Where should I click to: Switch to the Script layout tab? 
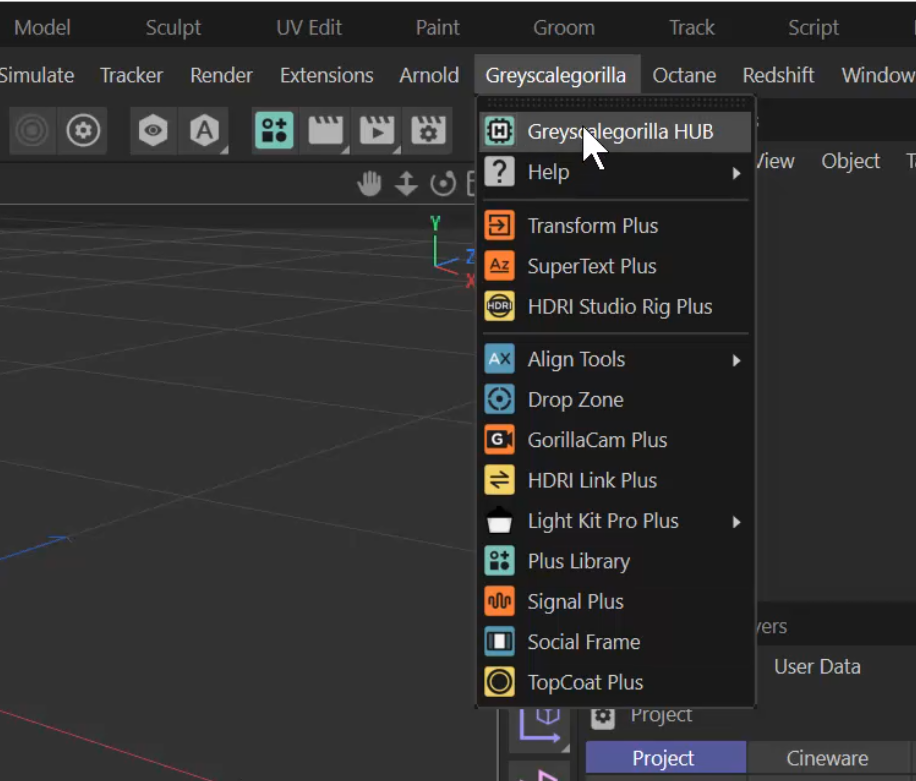tap(813, 27)
